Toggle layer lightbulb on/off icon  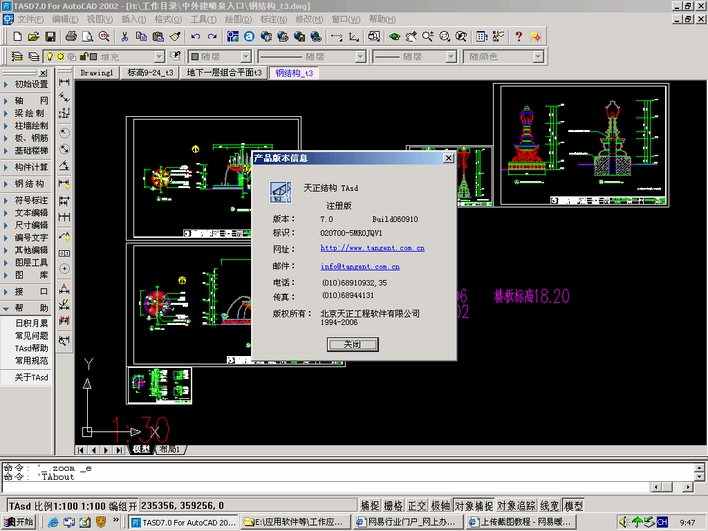click(50, 56)
